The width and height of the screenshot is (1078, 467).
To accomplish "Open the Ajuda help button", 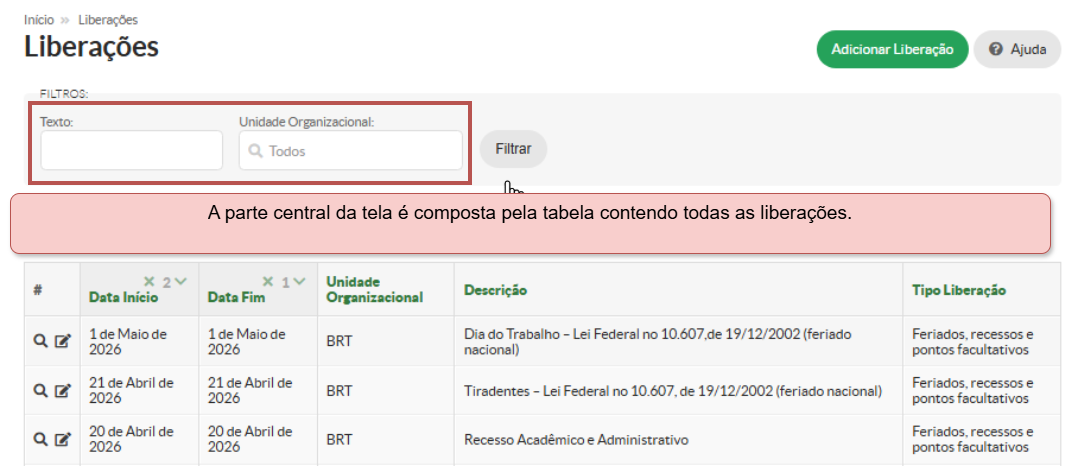I will click(1017, 49).
